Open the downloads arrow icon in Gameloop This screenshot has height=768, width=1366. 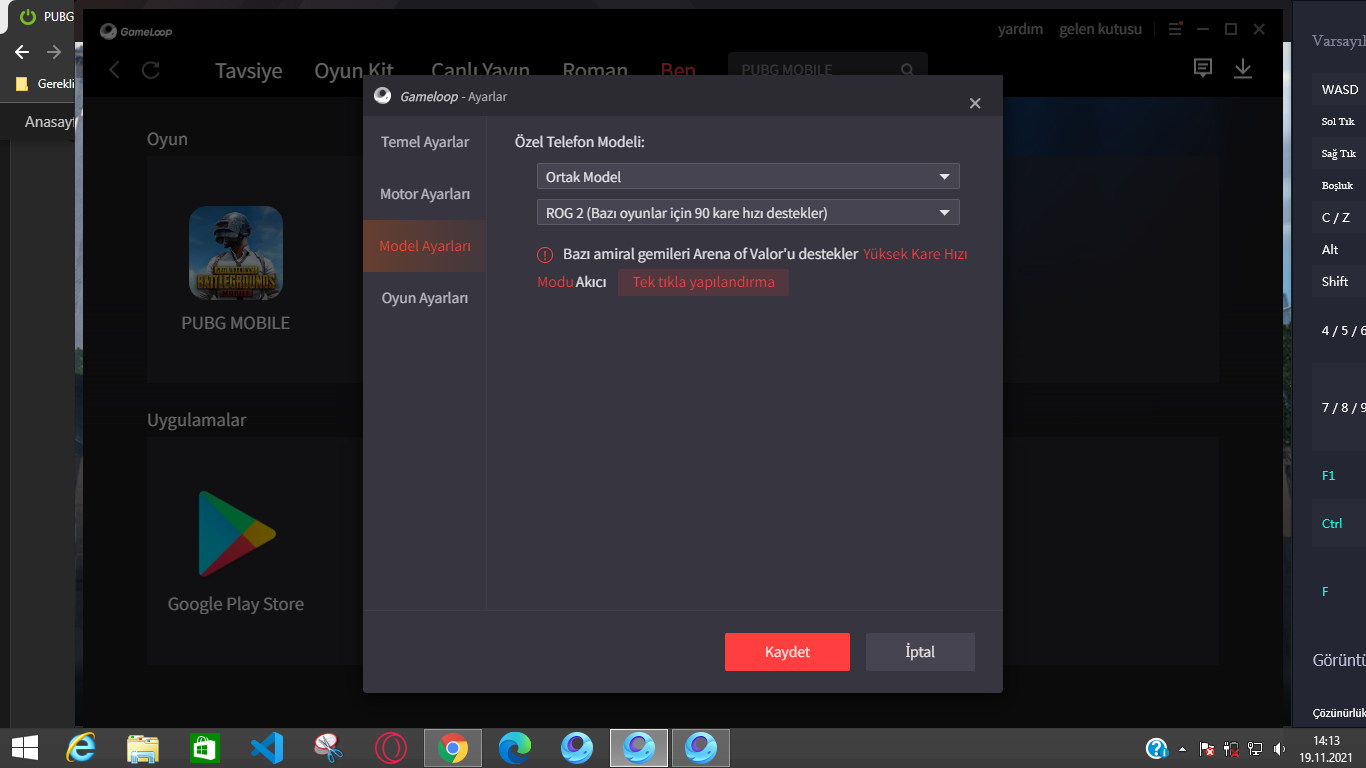pos(1243,68)
